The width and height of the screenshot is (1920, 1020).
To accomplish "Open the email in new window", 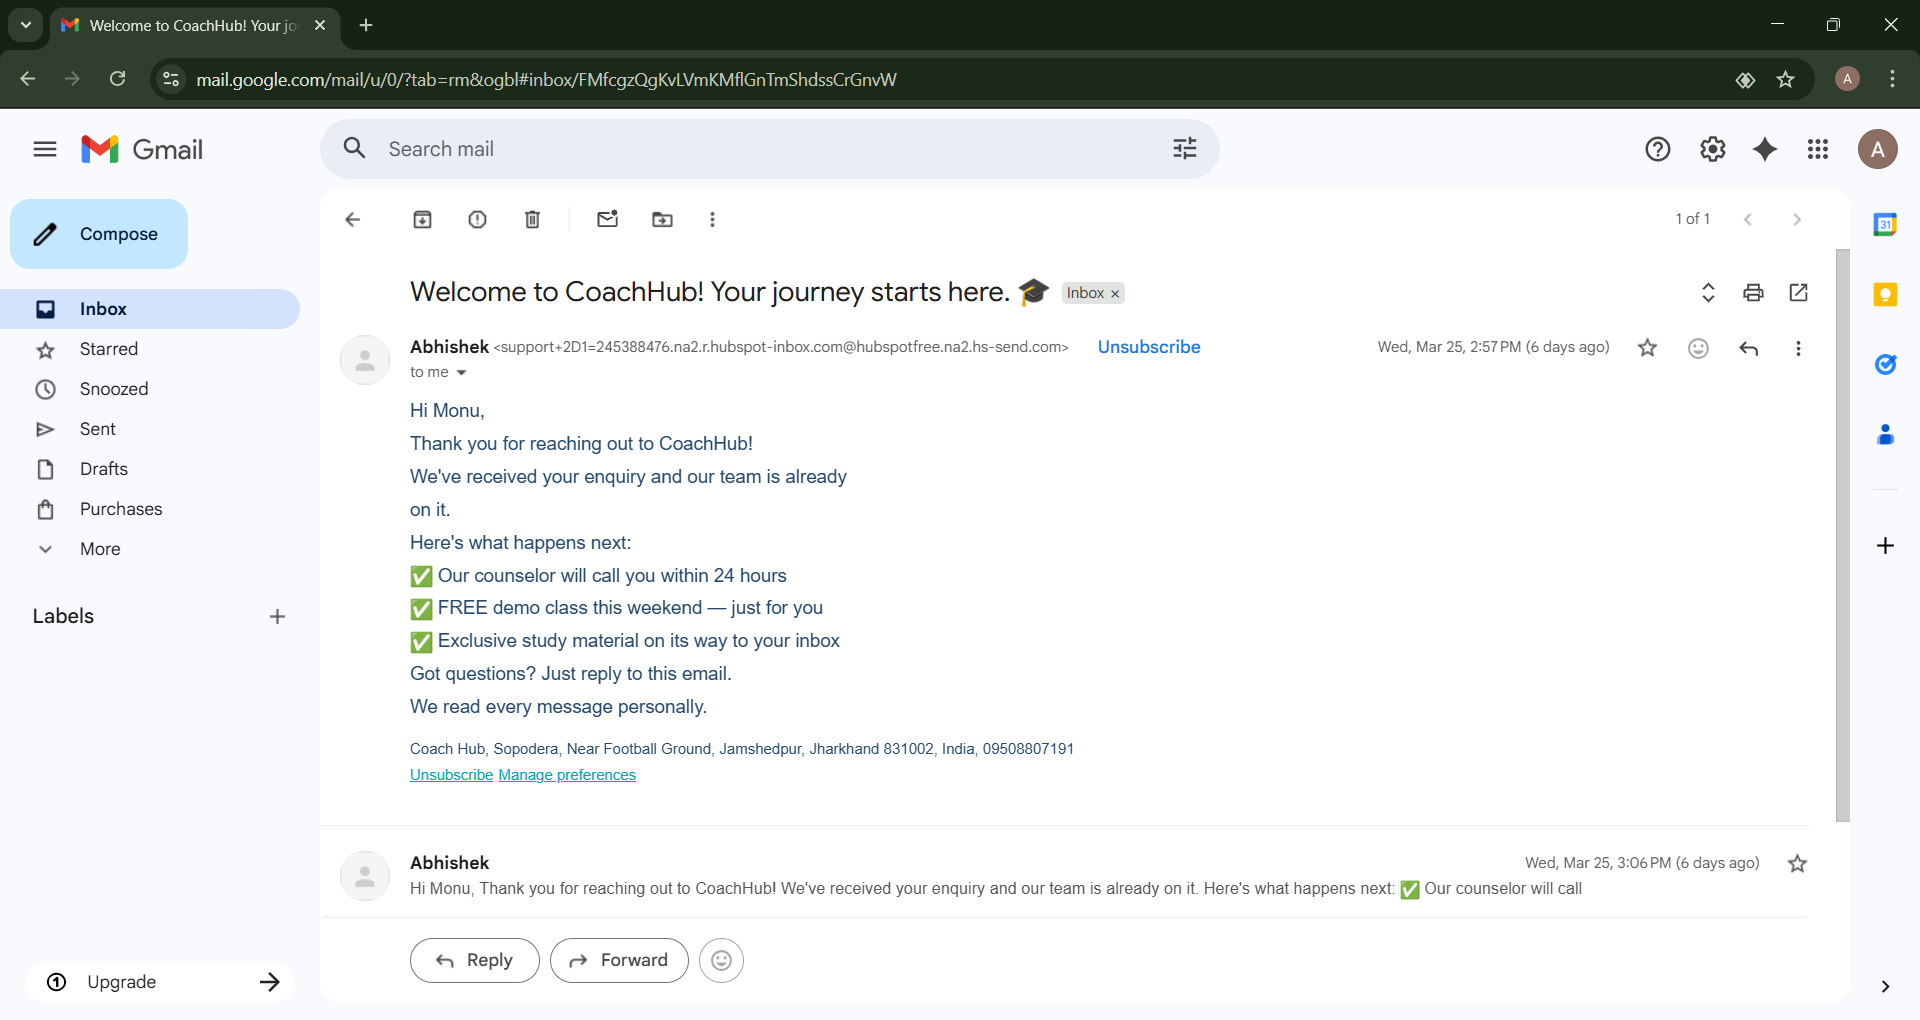I will click(1798, 292).
